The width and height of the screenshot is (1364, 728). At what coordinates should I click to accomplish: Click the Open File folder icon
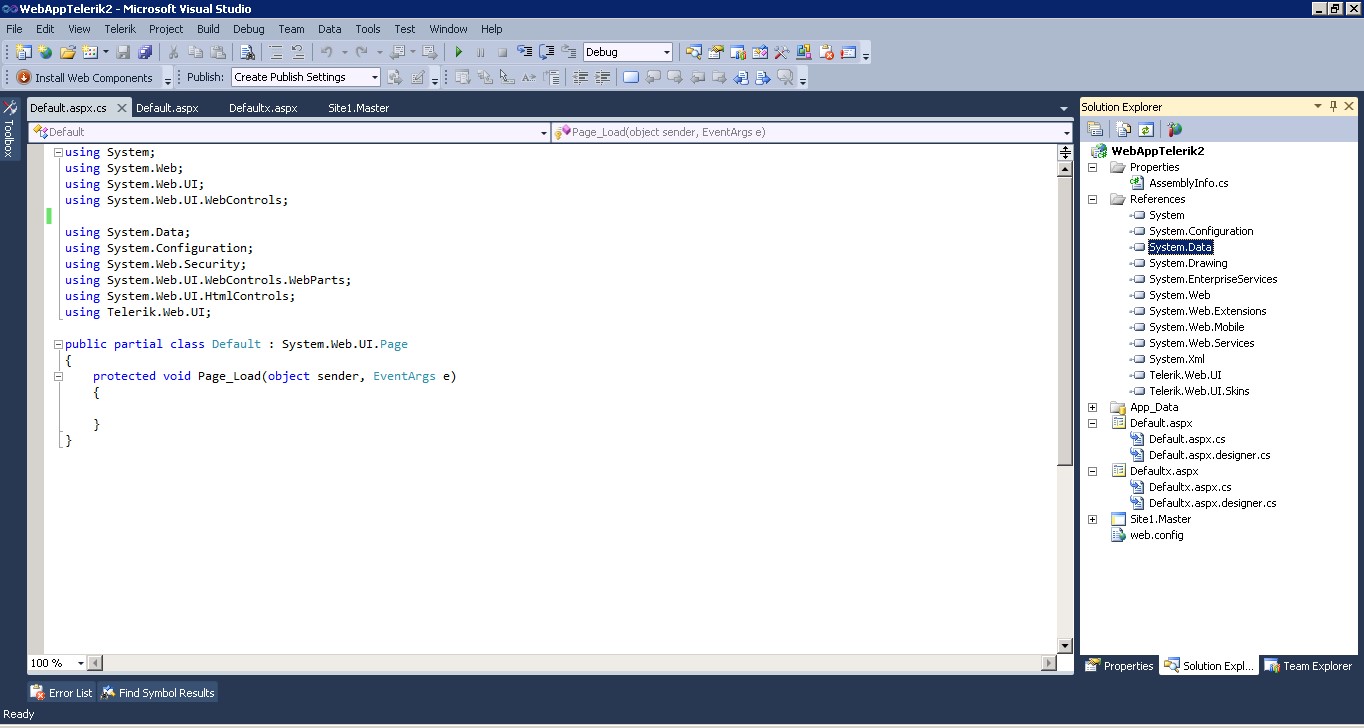tap(68, 52)
